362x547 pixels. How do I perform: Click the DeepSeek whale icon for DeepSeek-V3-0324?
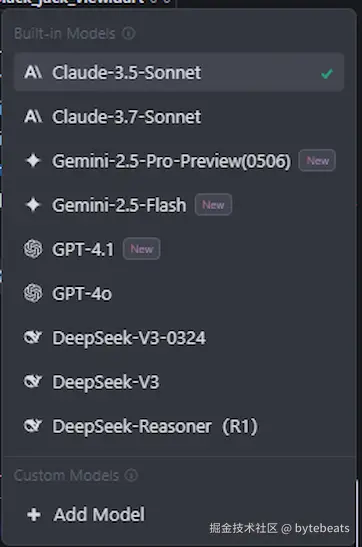click(33, 337)
